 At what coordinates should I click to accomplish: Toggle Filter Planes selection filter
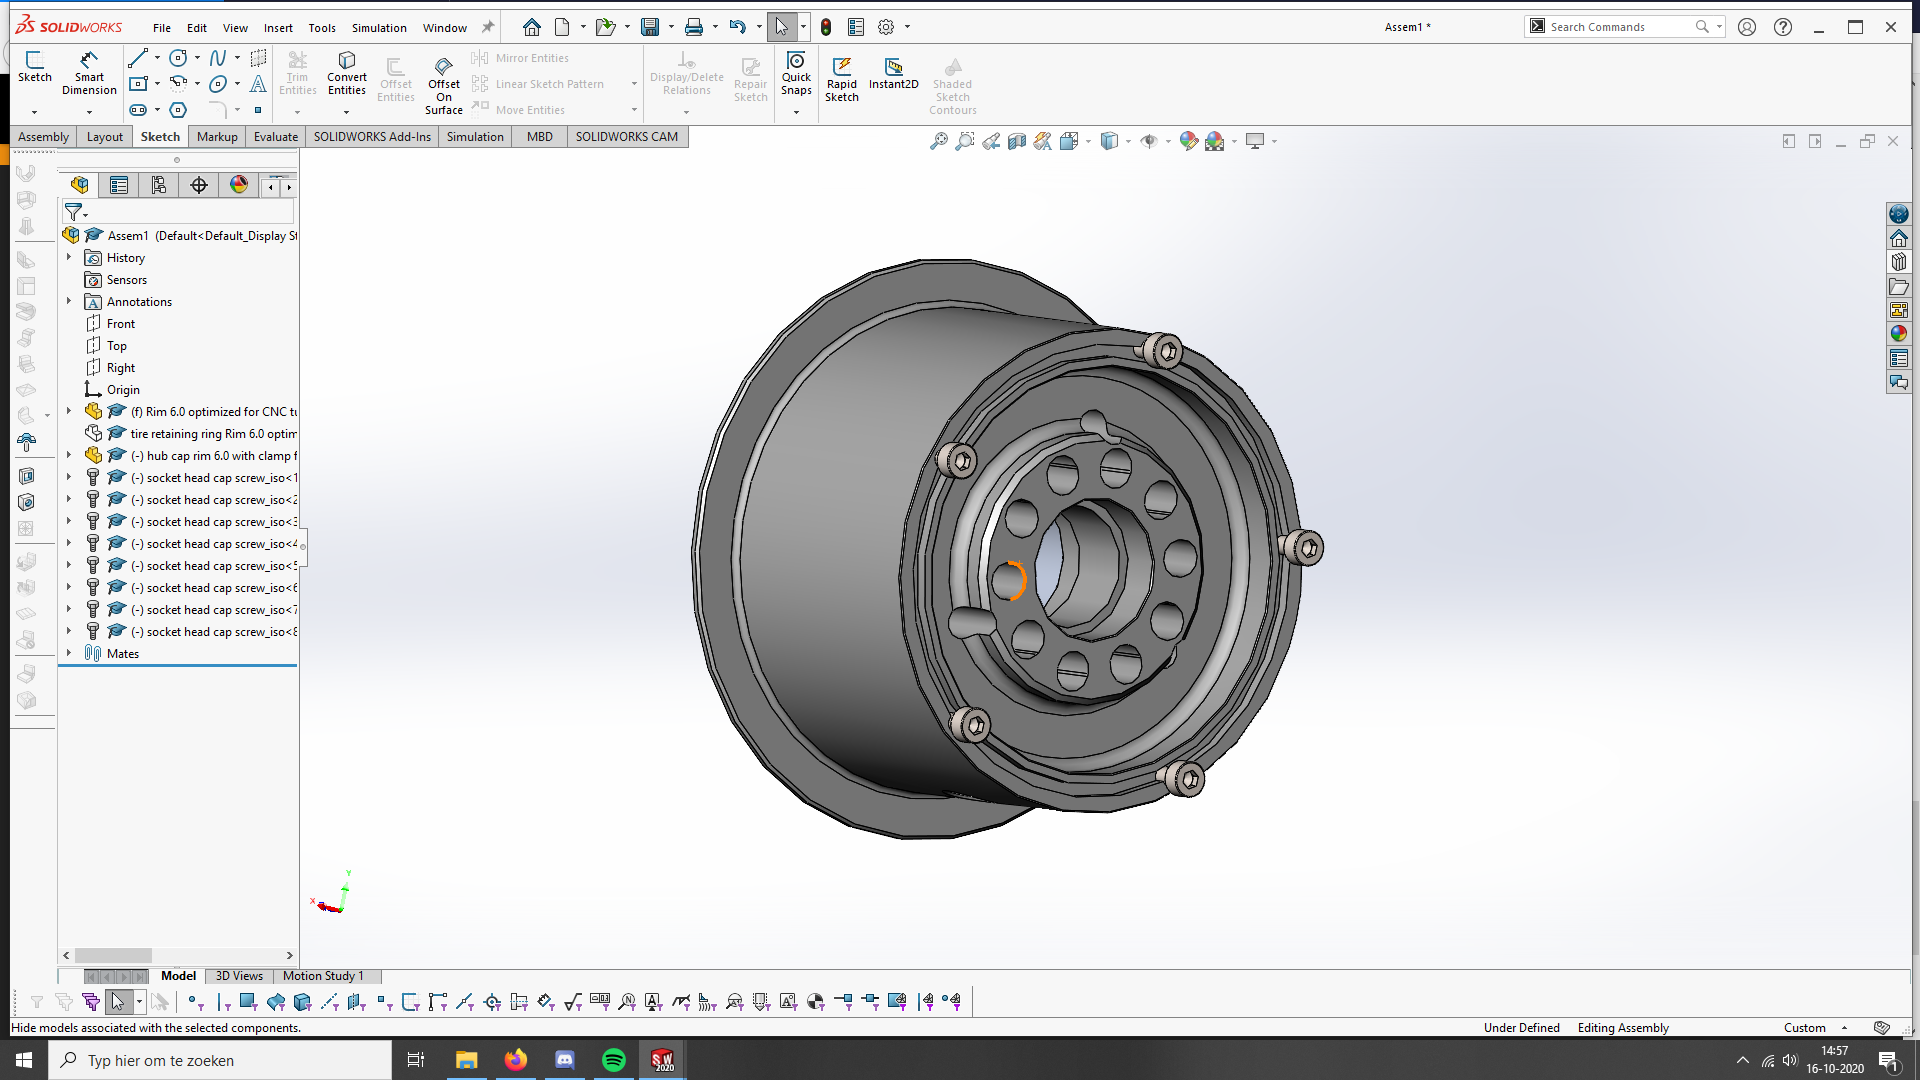click(x=356, y=1002)
